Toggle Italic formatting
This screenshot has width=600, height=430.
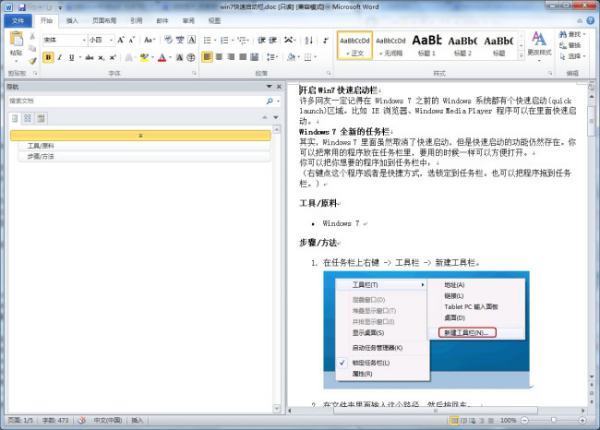point(60,57)
